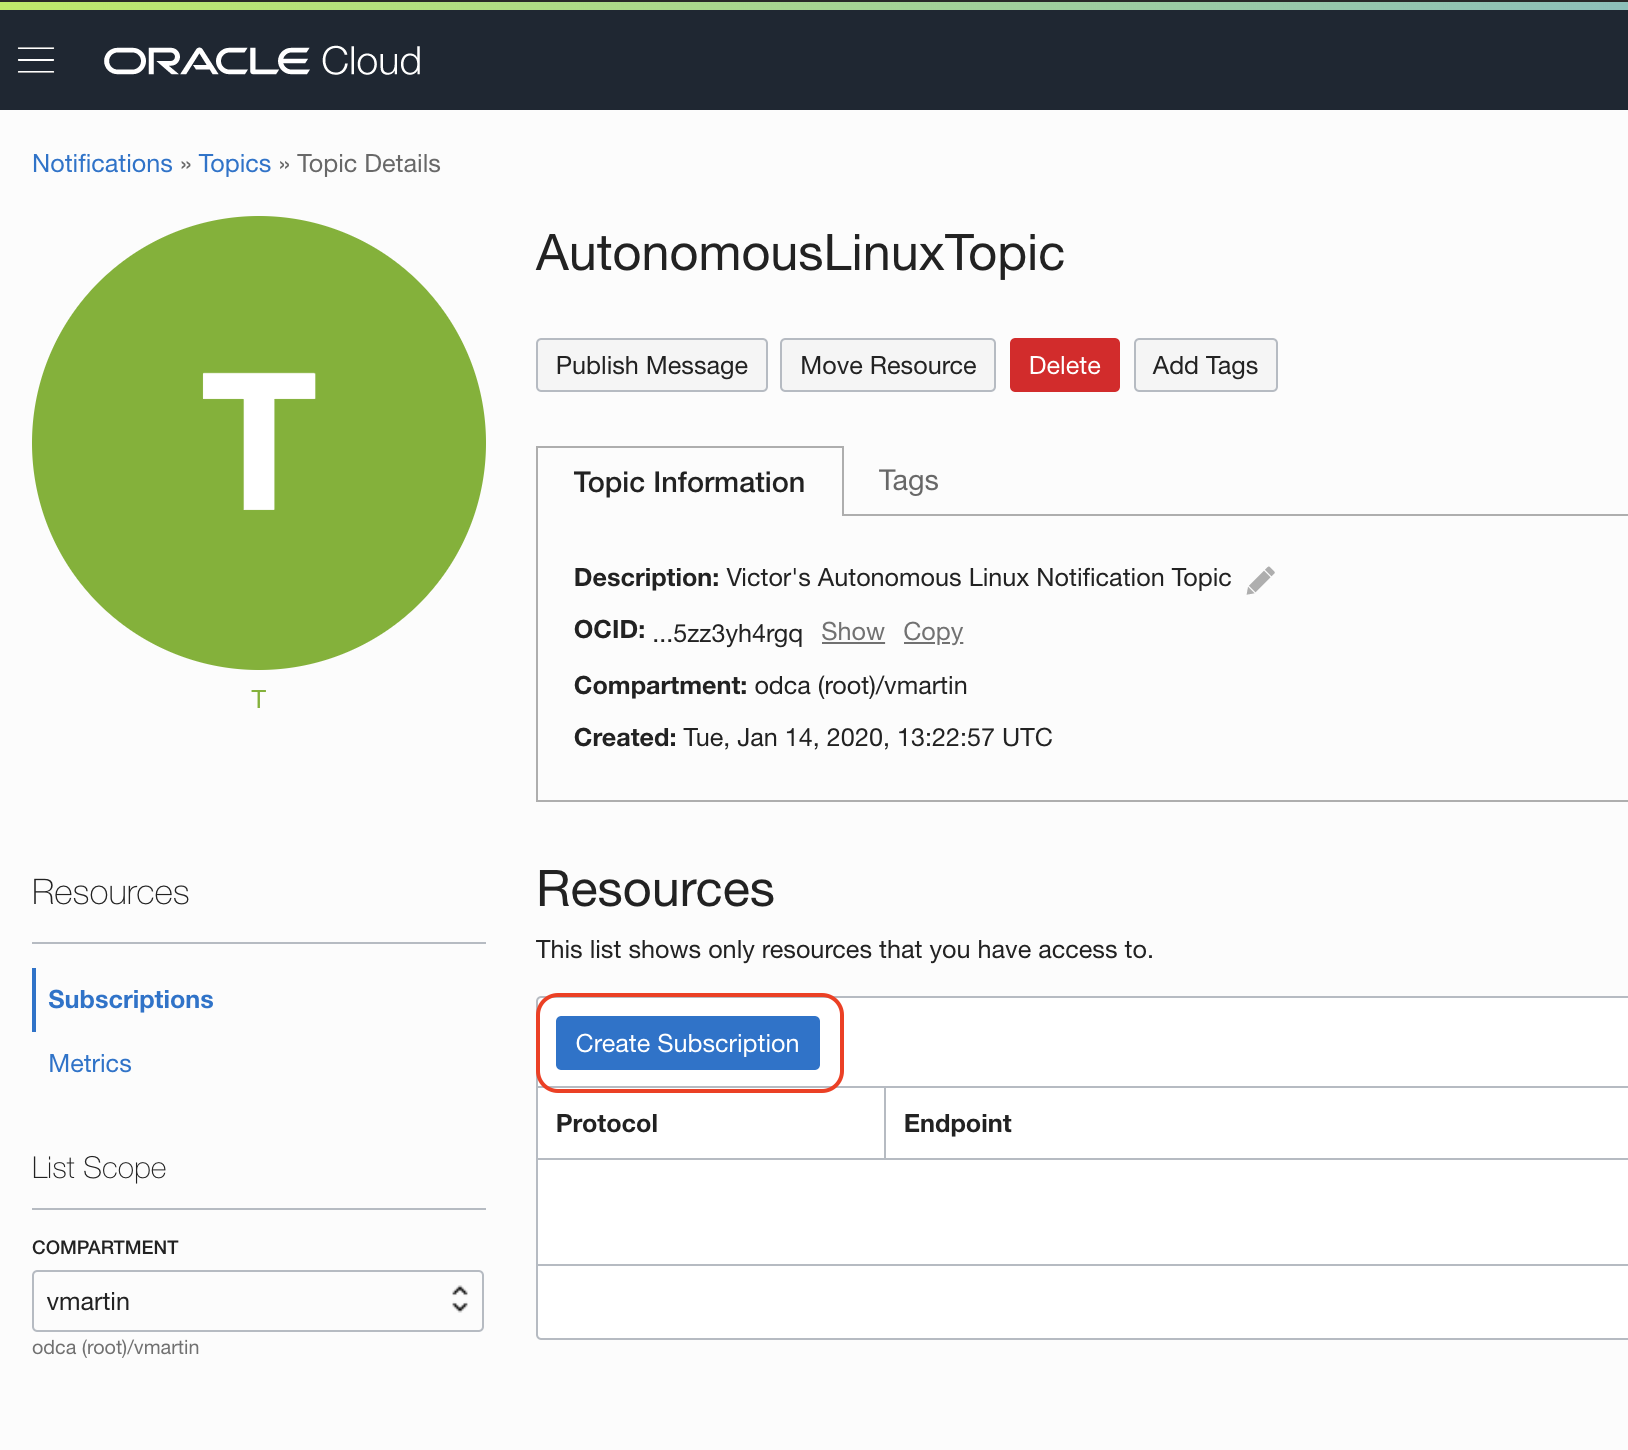Go to Topics breadcrumb
The image size is (1628, 1450).
tap(235, 163)
